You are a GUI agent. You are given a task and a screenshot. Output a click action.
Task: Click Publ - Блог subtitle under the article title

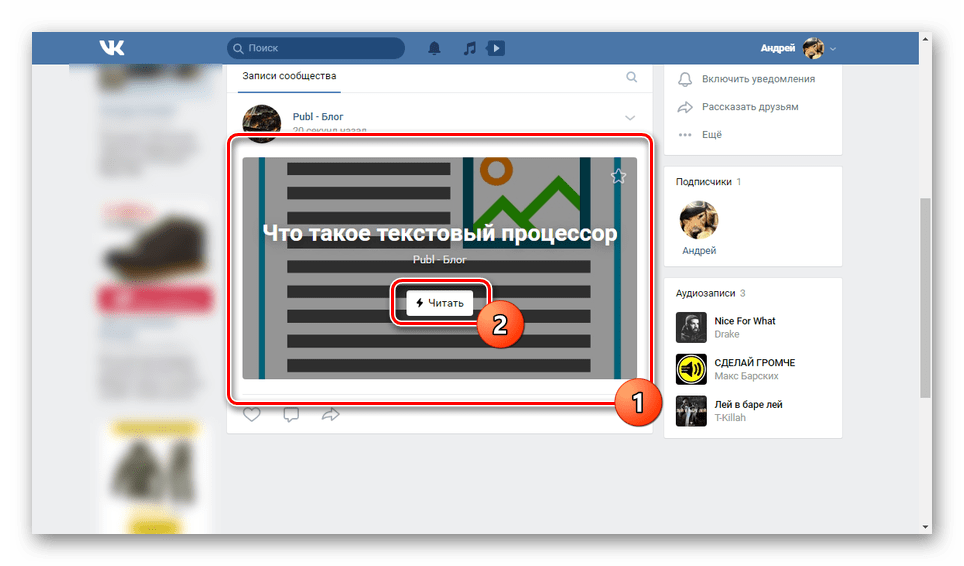(x=440, y=259)
